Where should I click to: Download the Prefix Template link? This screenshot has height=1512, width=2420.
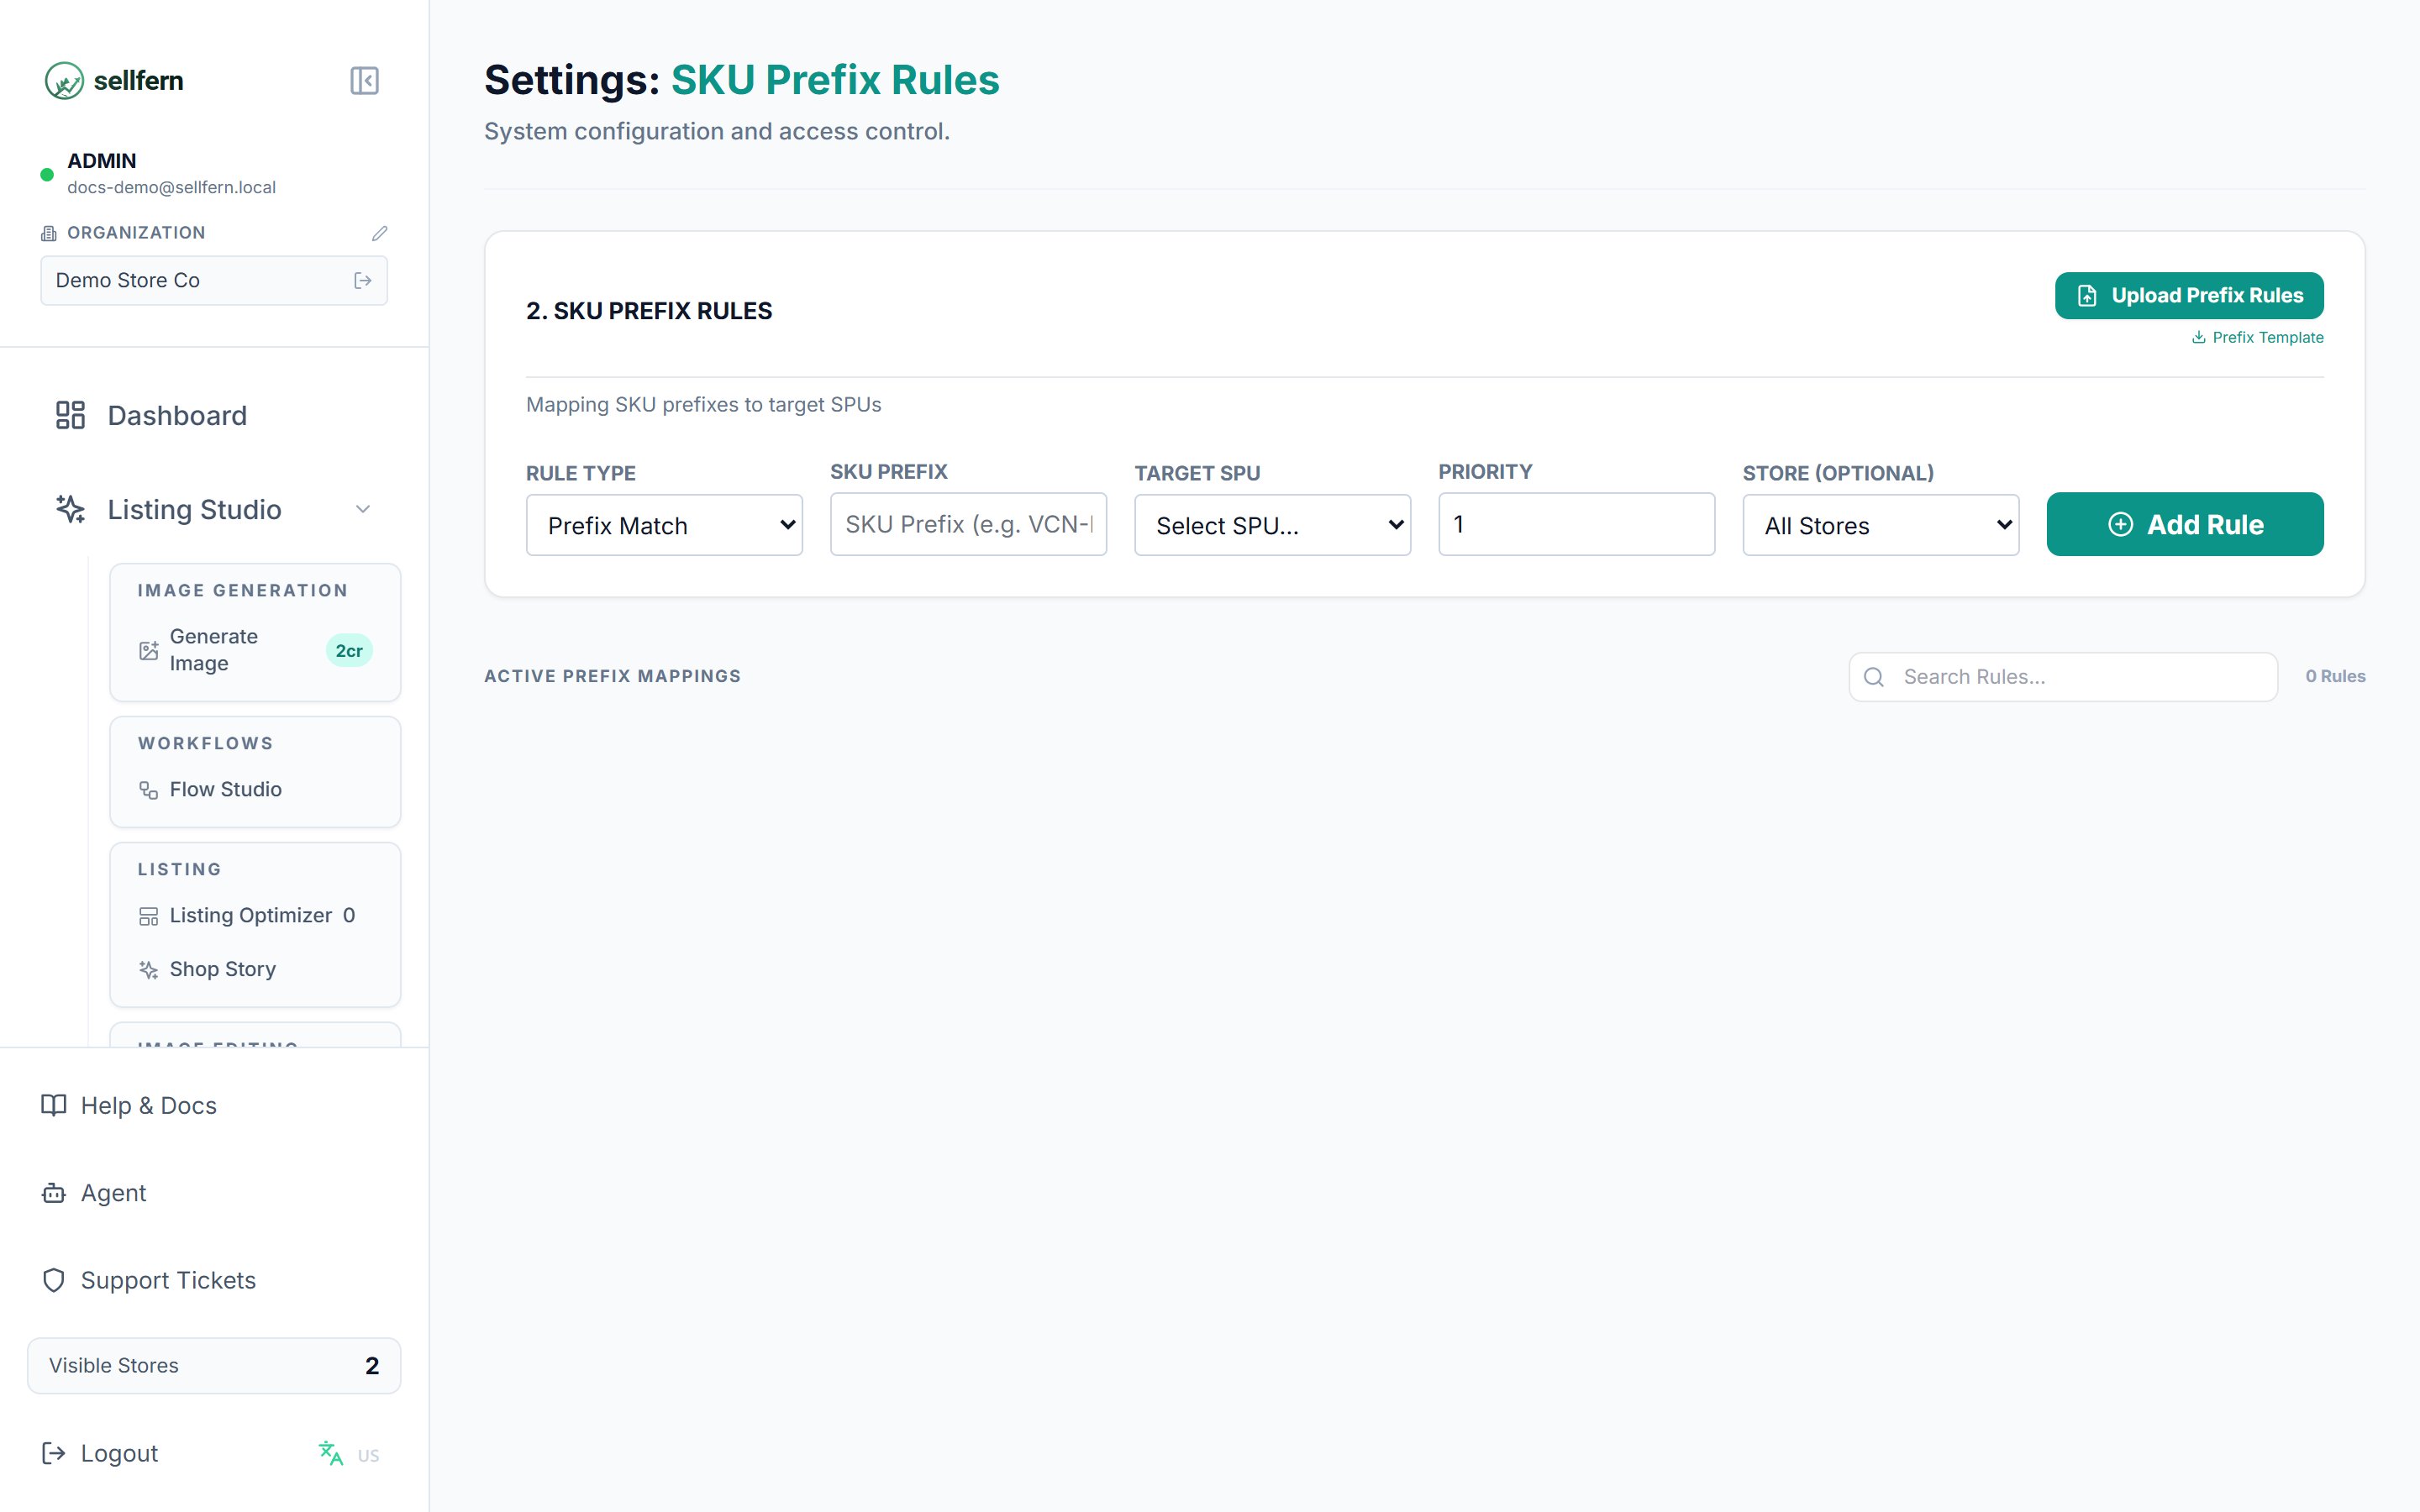2258,337
